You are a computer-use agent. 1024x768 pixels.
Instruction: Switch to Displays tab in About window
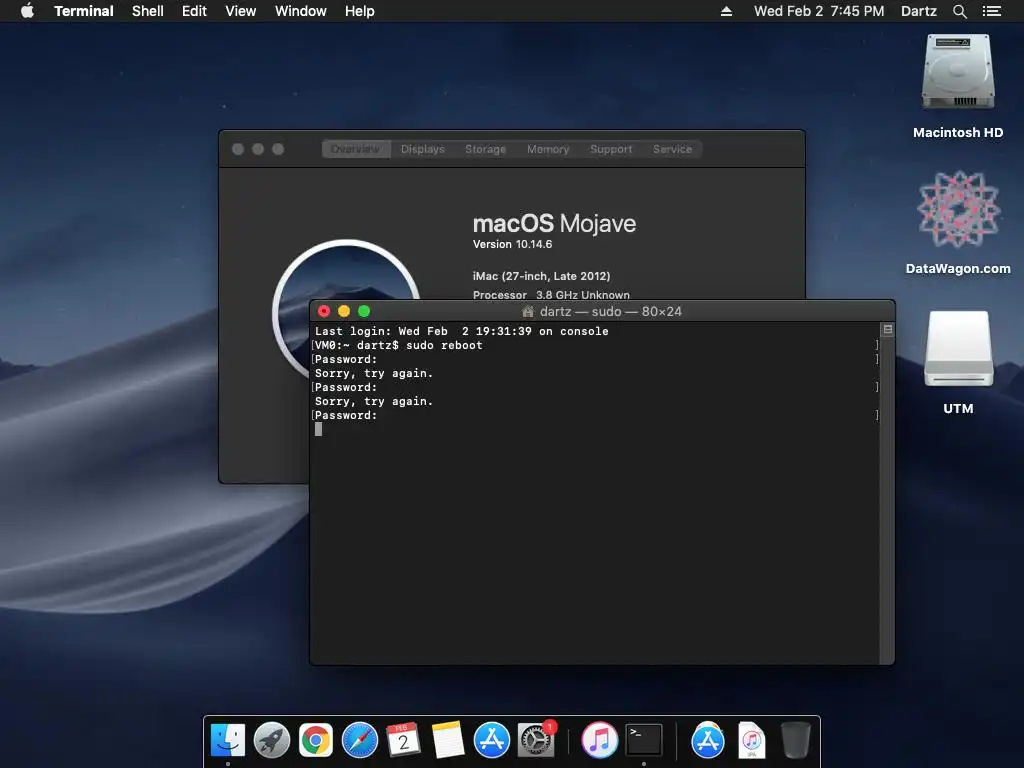pyautogui.click(x=423, y=149)
